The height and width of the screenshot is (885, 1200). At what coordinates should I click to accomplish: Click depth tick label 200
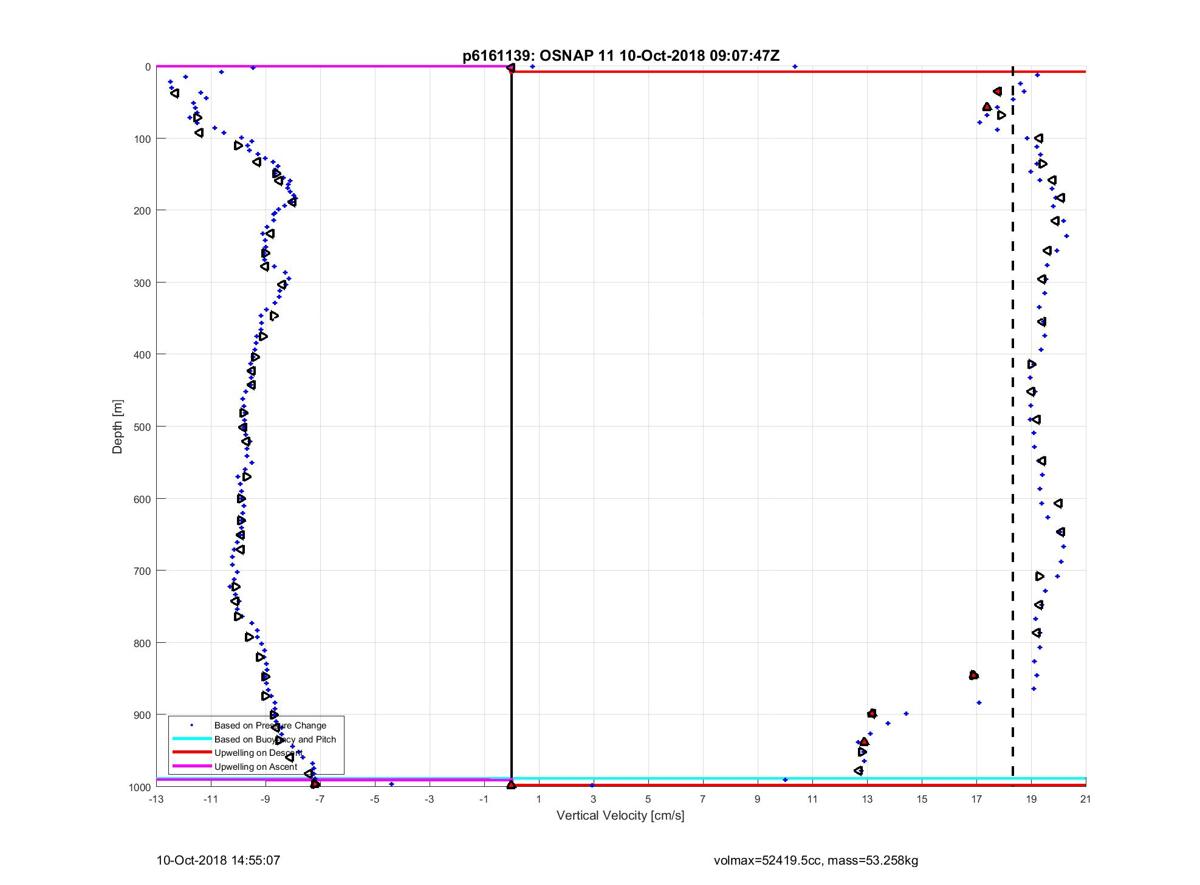click(143, 211)
